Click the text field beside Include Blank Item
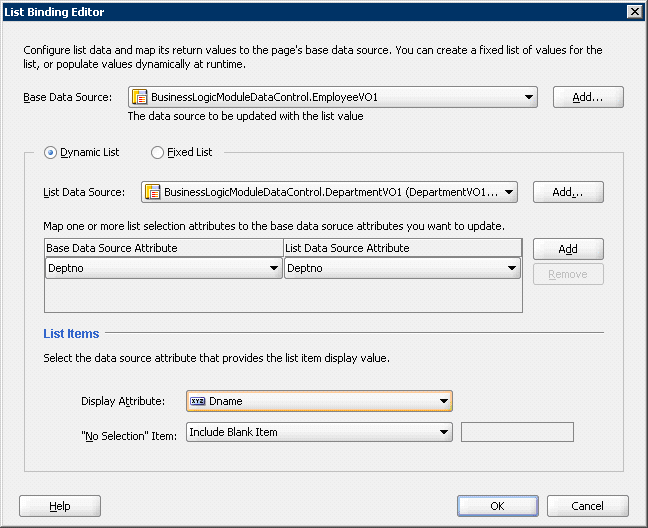The image size is (648, 528). coord(517,432)
